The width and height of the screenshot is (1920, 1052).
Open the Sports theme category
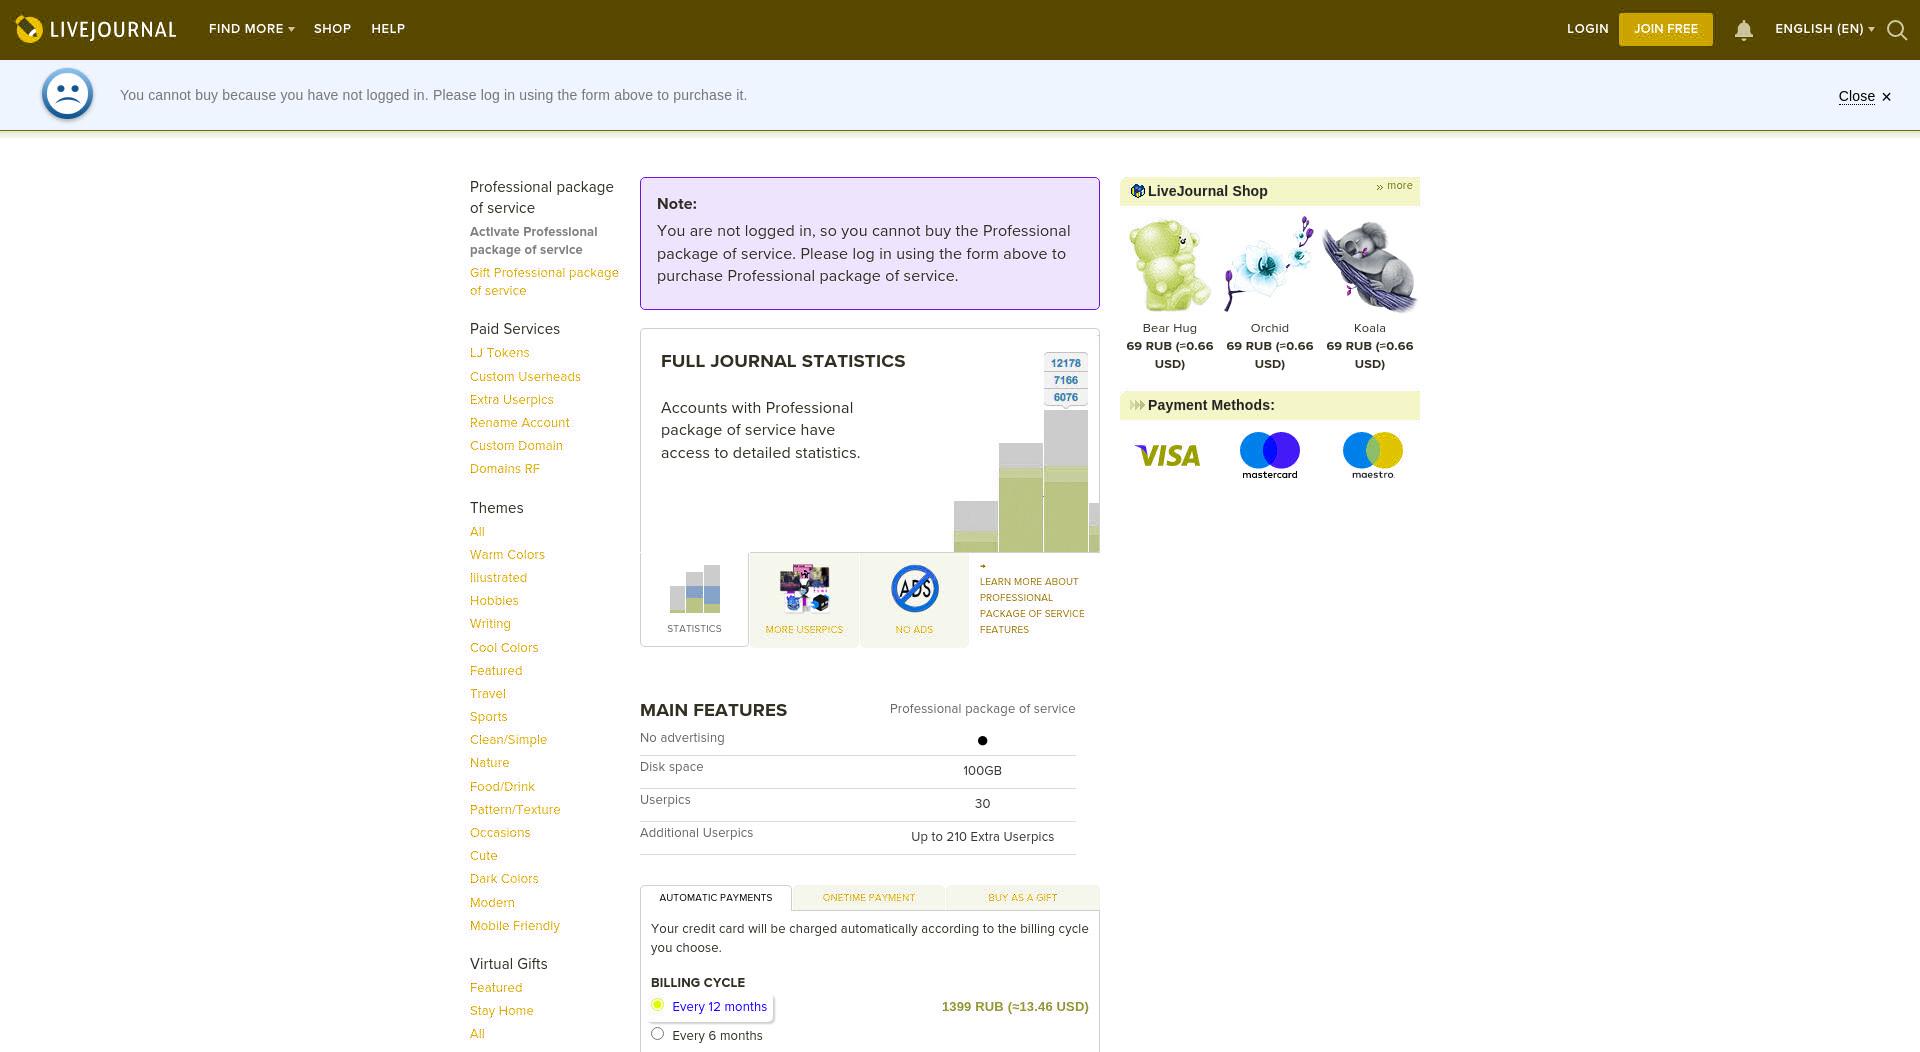(x=488, y=717)
